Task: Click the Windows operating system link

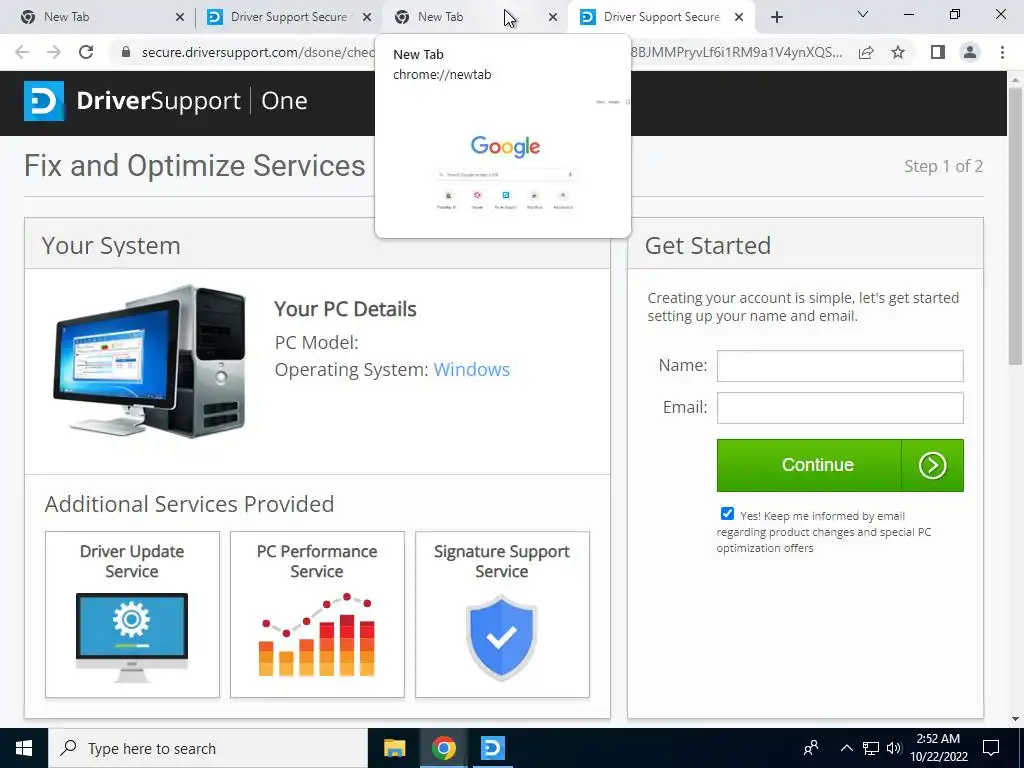Action: pyautogui.click(x=472, y=370)
